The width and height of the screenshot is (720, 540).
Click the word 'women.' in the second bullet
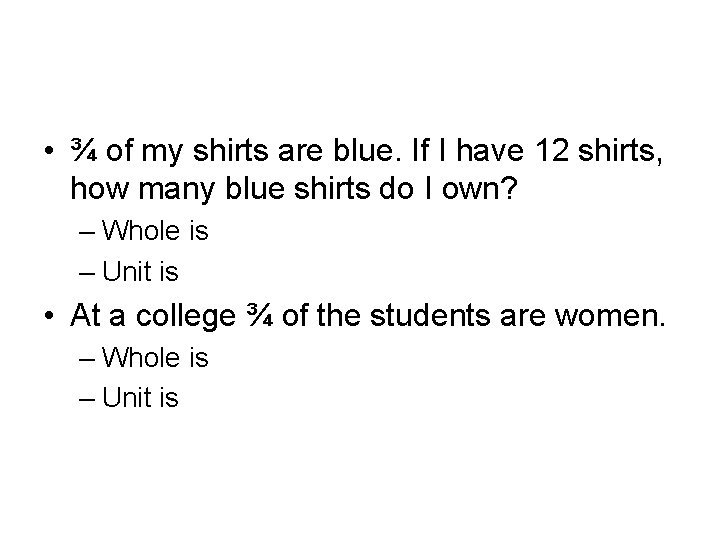tap(610, 316)
